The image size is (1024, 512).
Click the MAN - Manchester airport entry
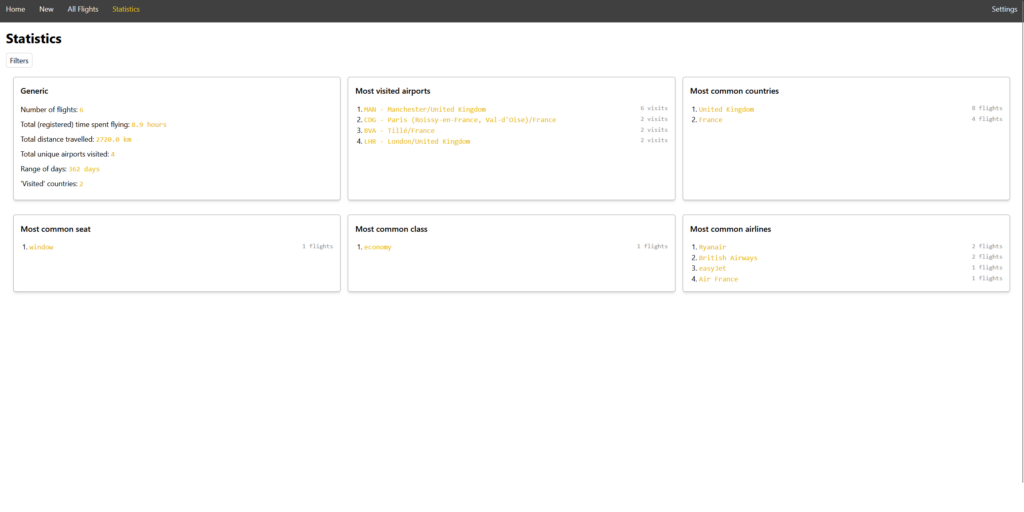[x=424, y=109]
